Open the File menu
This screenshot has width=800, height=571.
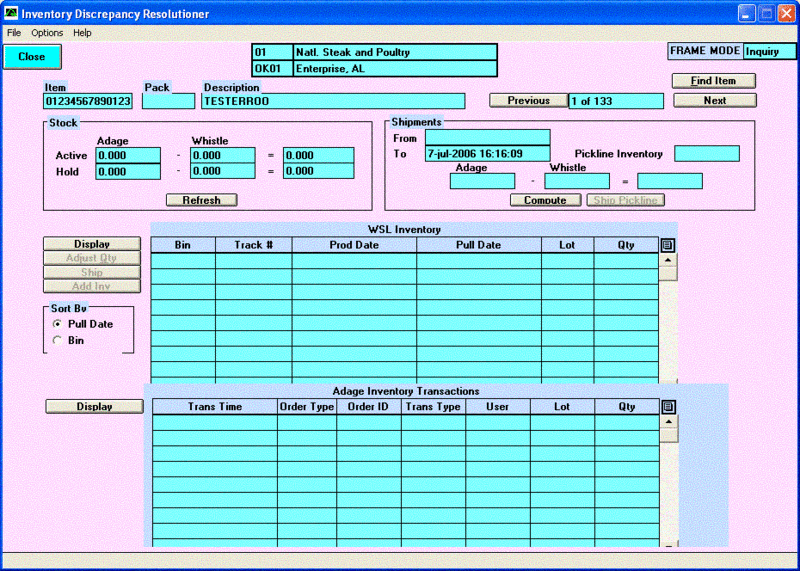pyautogui.click(x=14, y=33)
